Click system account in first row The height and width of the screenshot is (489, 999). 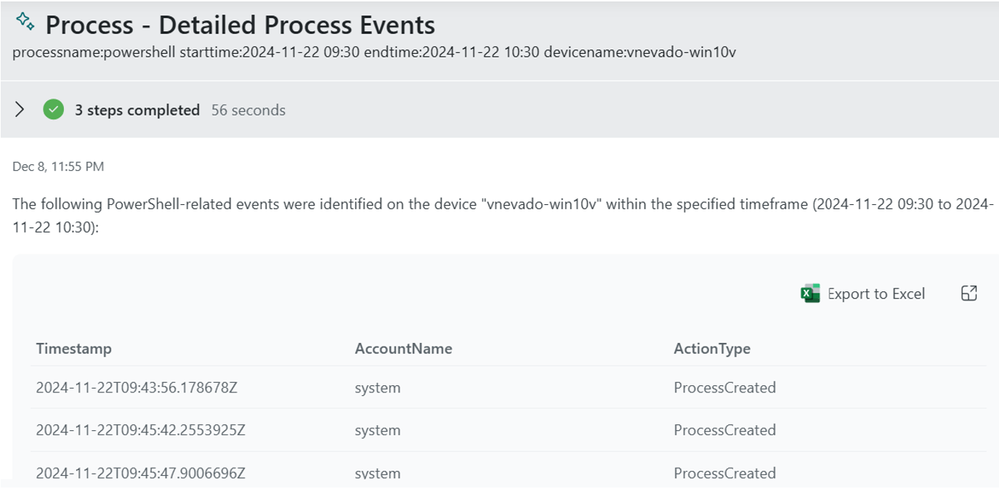tap(378, 388)
